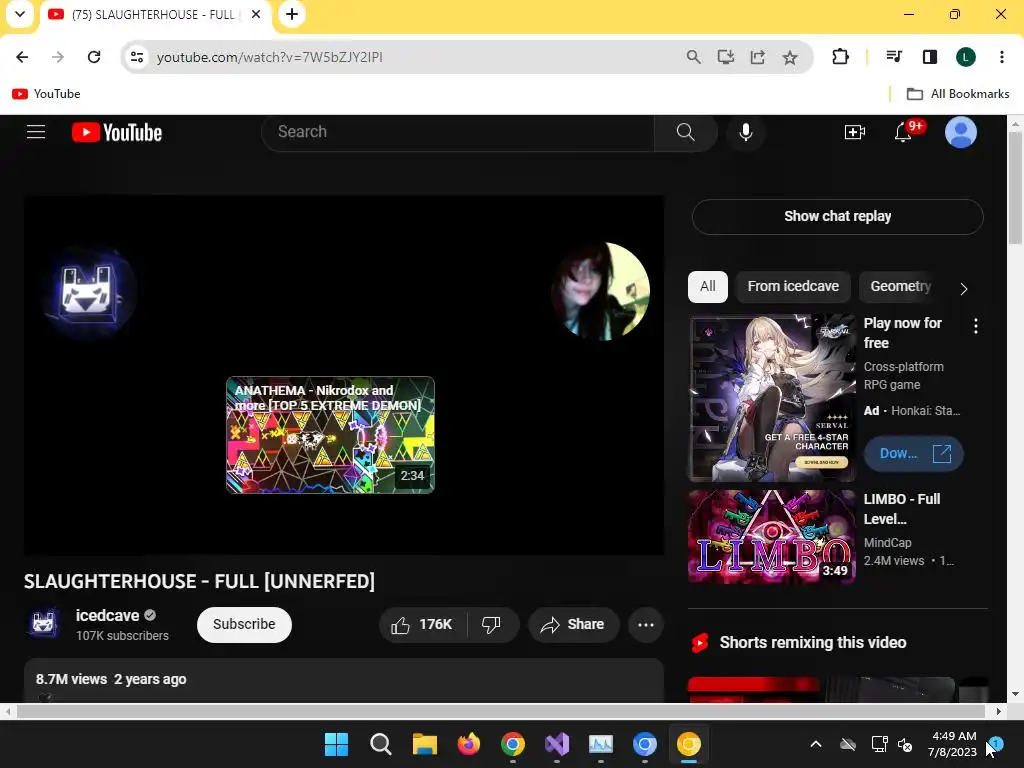The width and height of the screenshot is (1024, 768).
Task: Click the search magnifier button in YouTube
Action: [x=685, y=132]
